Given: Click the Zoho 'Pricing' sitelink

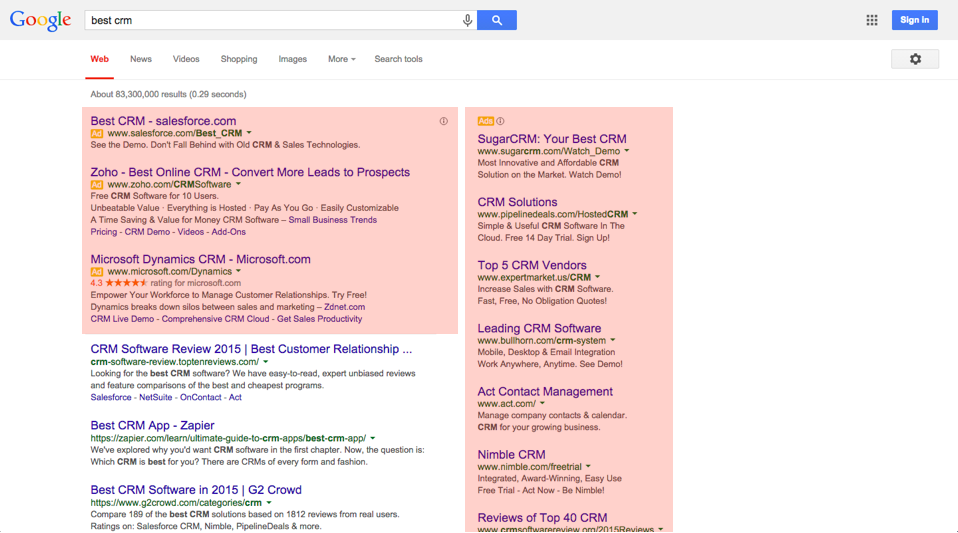Looking at the screenshot, I should (103, 232).
